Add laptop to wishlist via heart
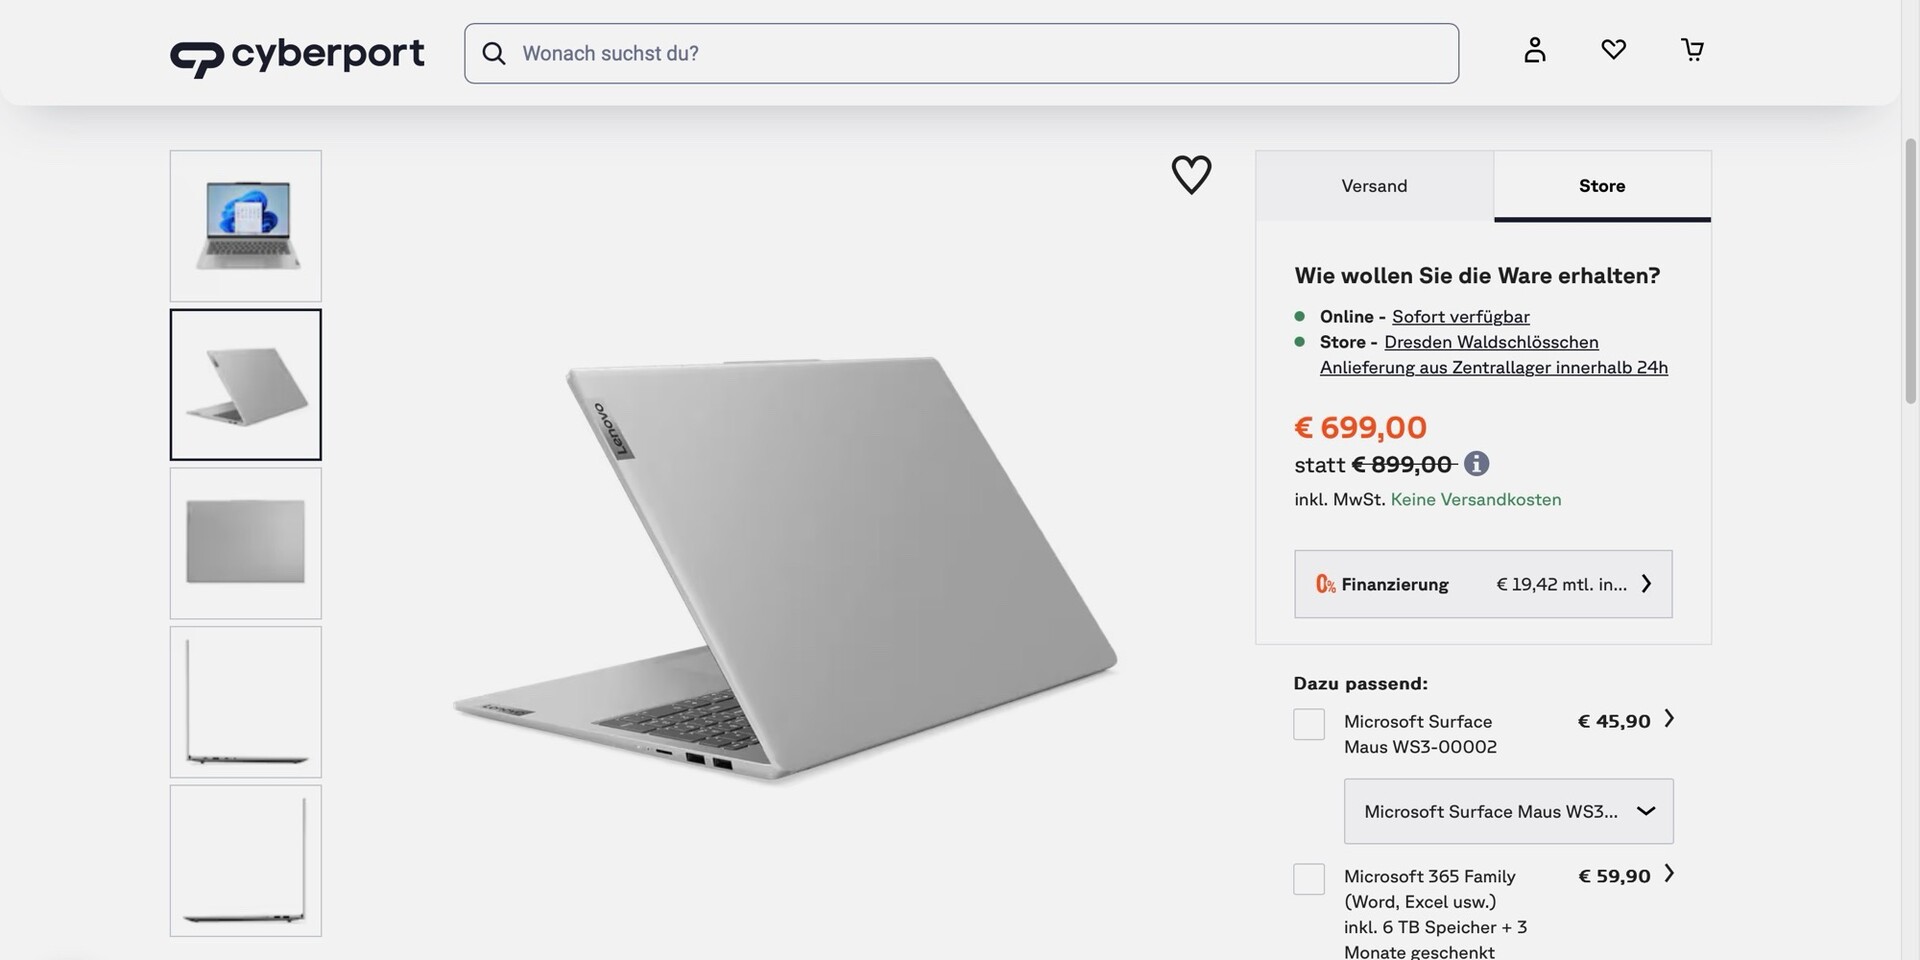This screenshot has height=960, width=1920. coord(1191,175)
